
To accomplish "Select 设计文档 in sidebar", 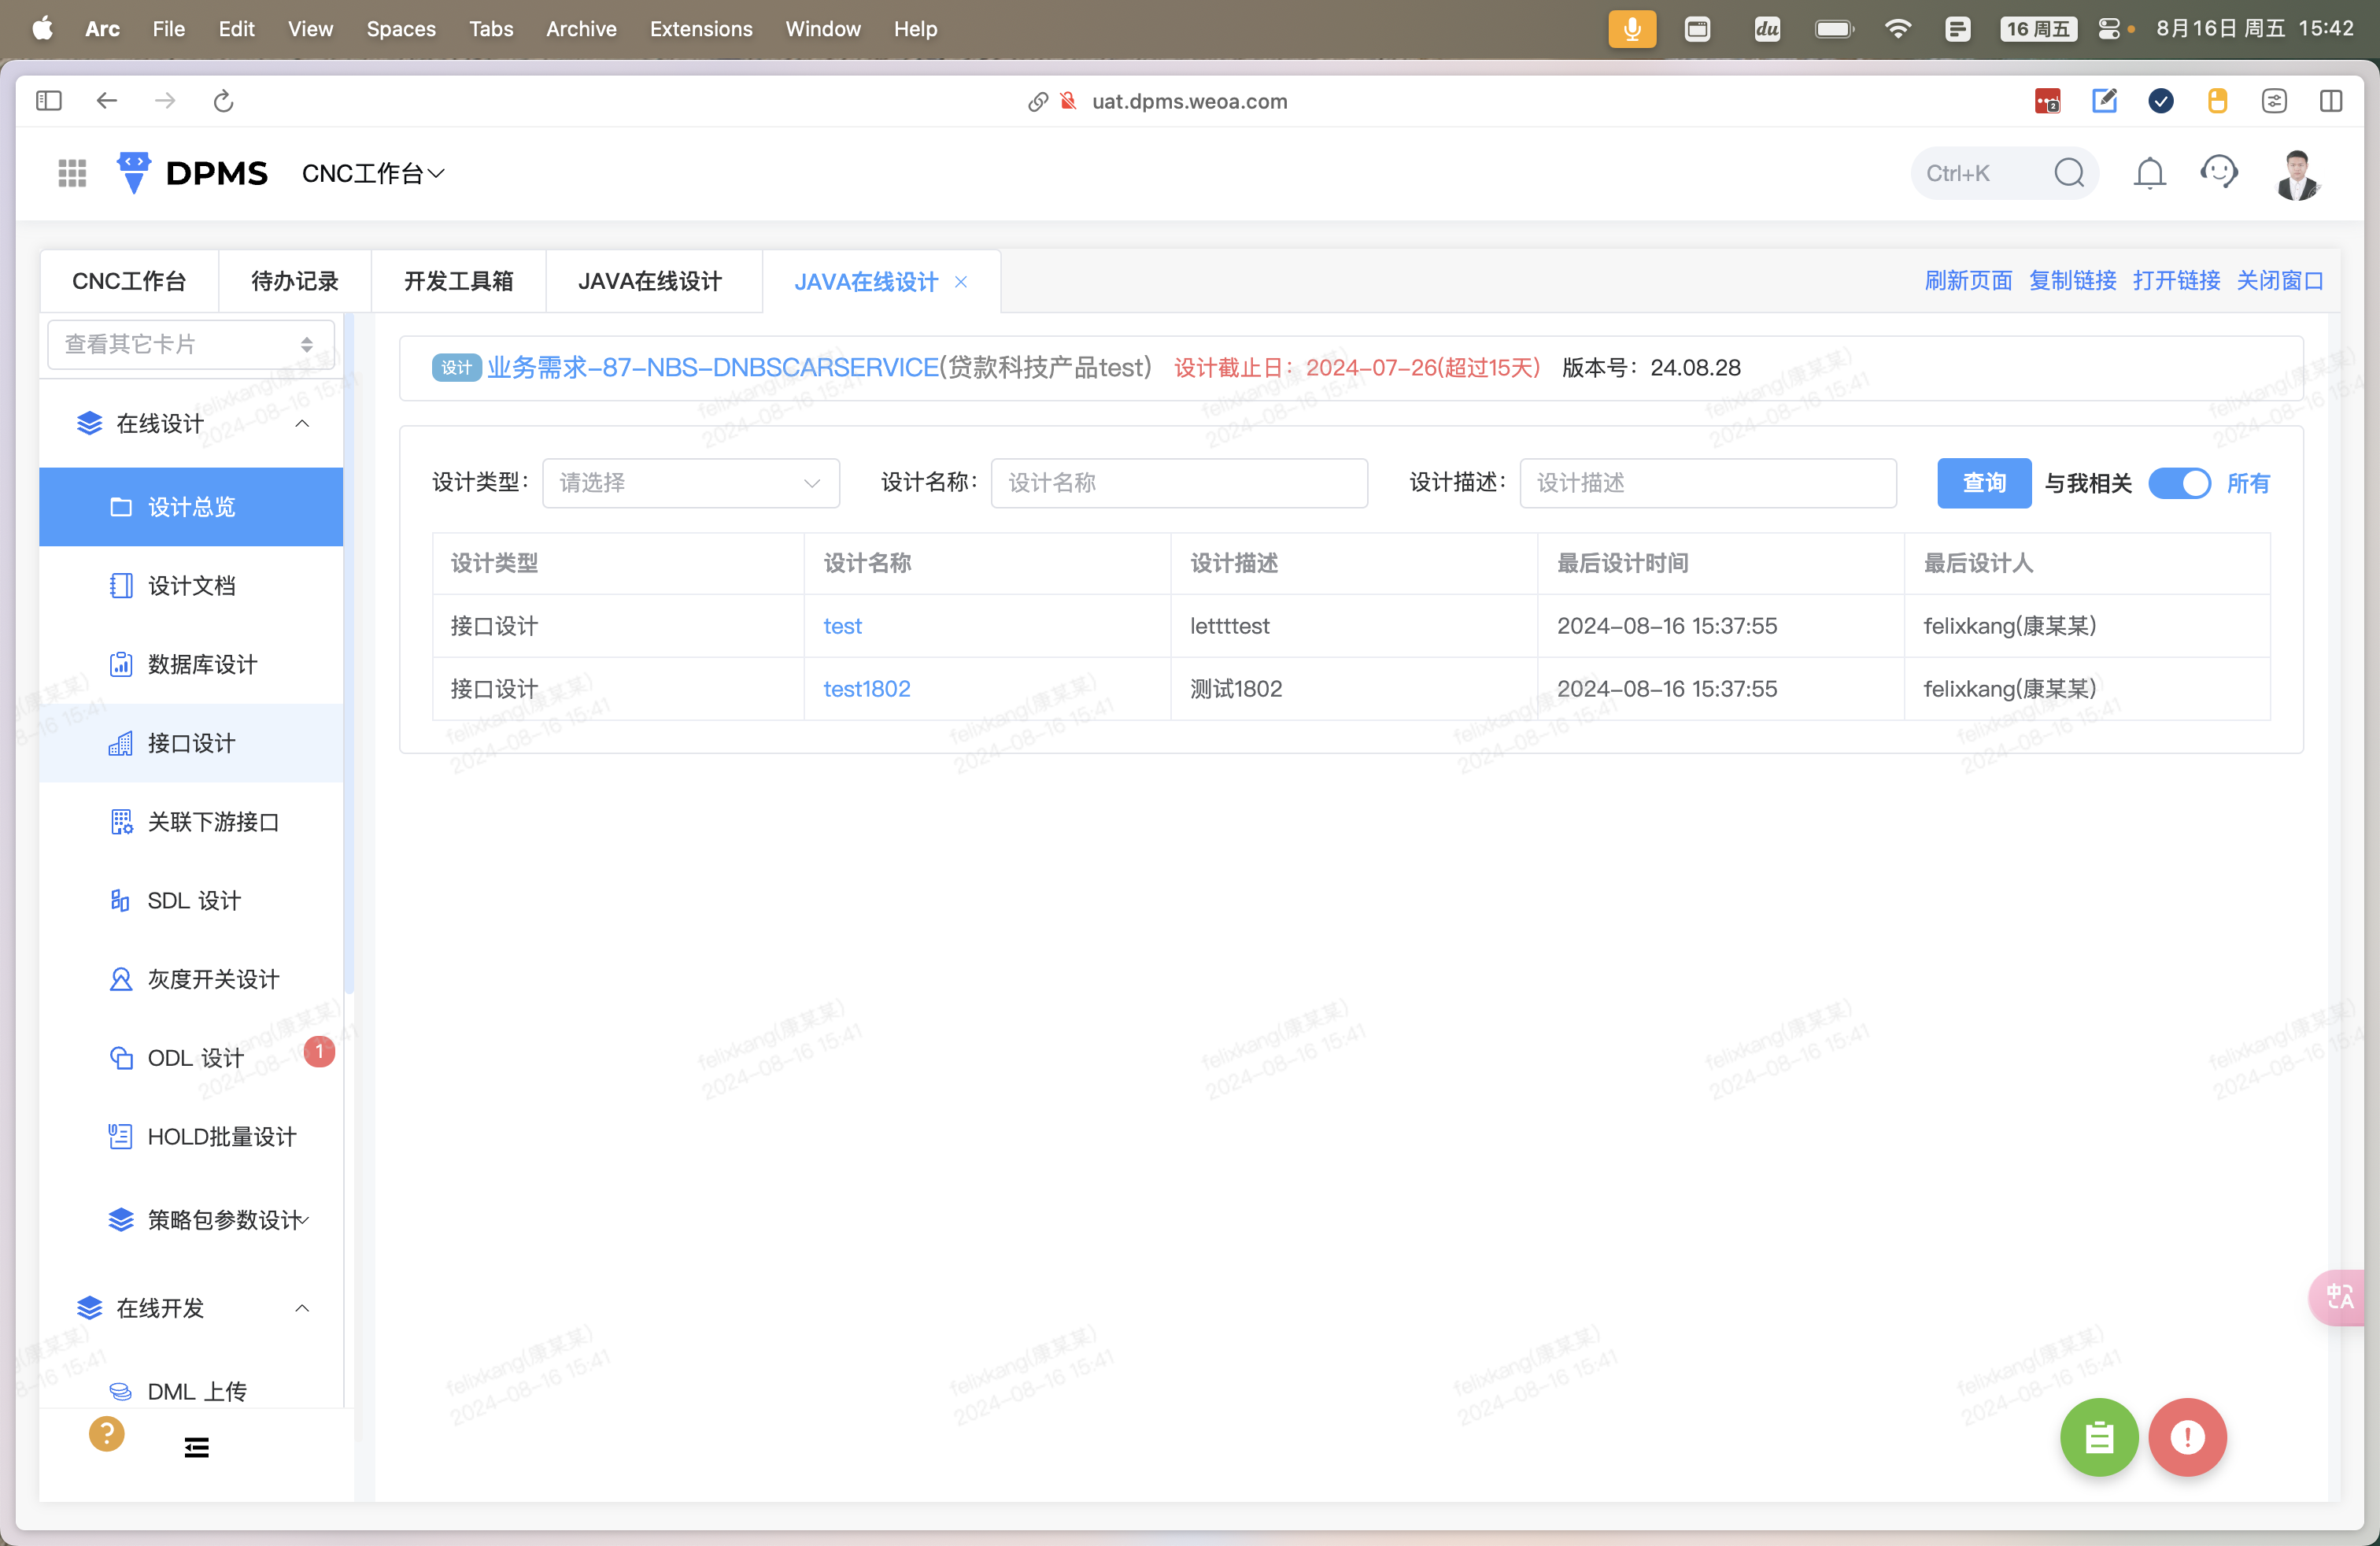I will [x=190, y=585].
